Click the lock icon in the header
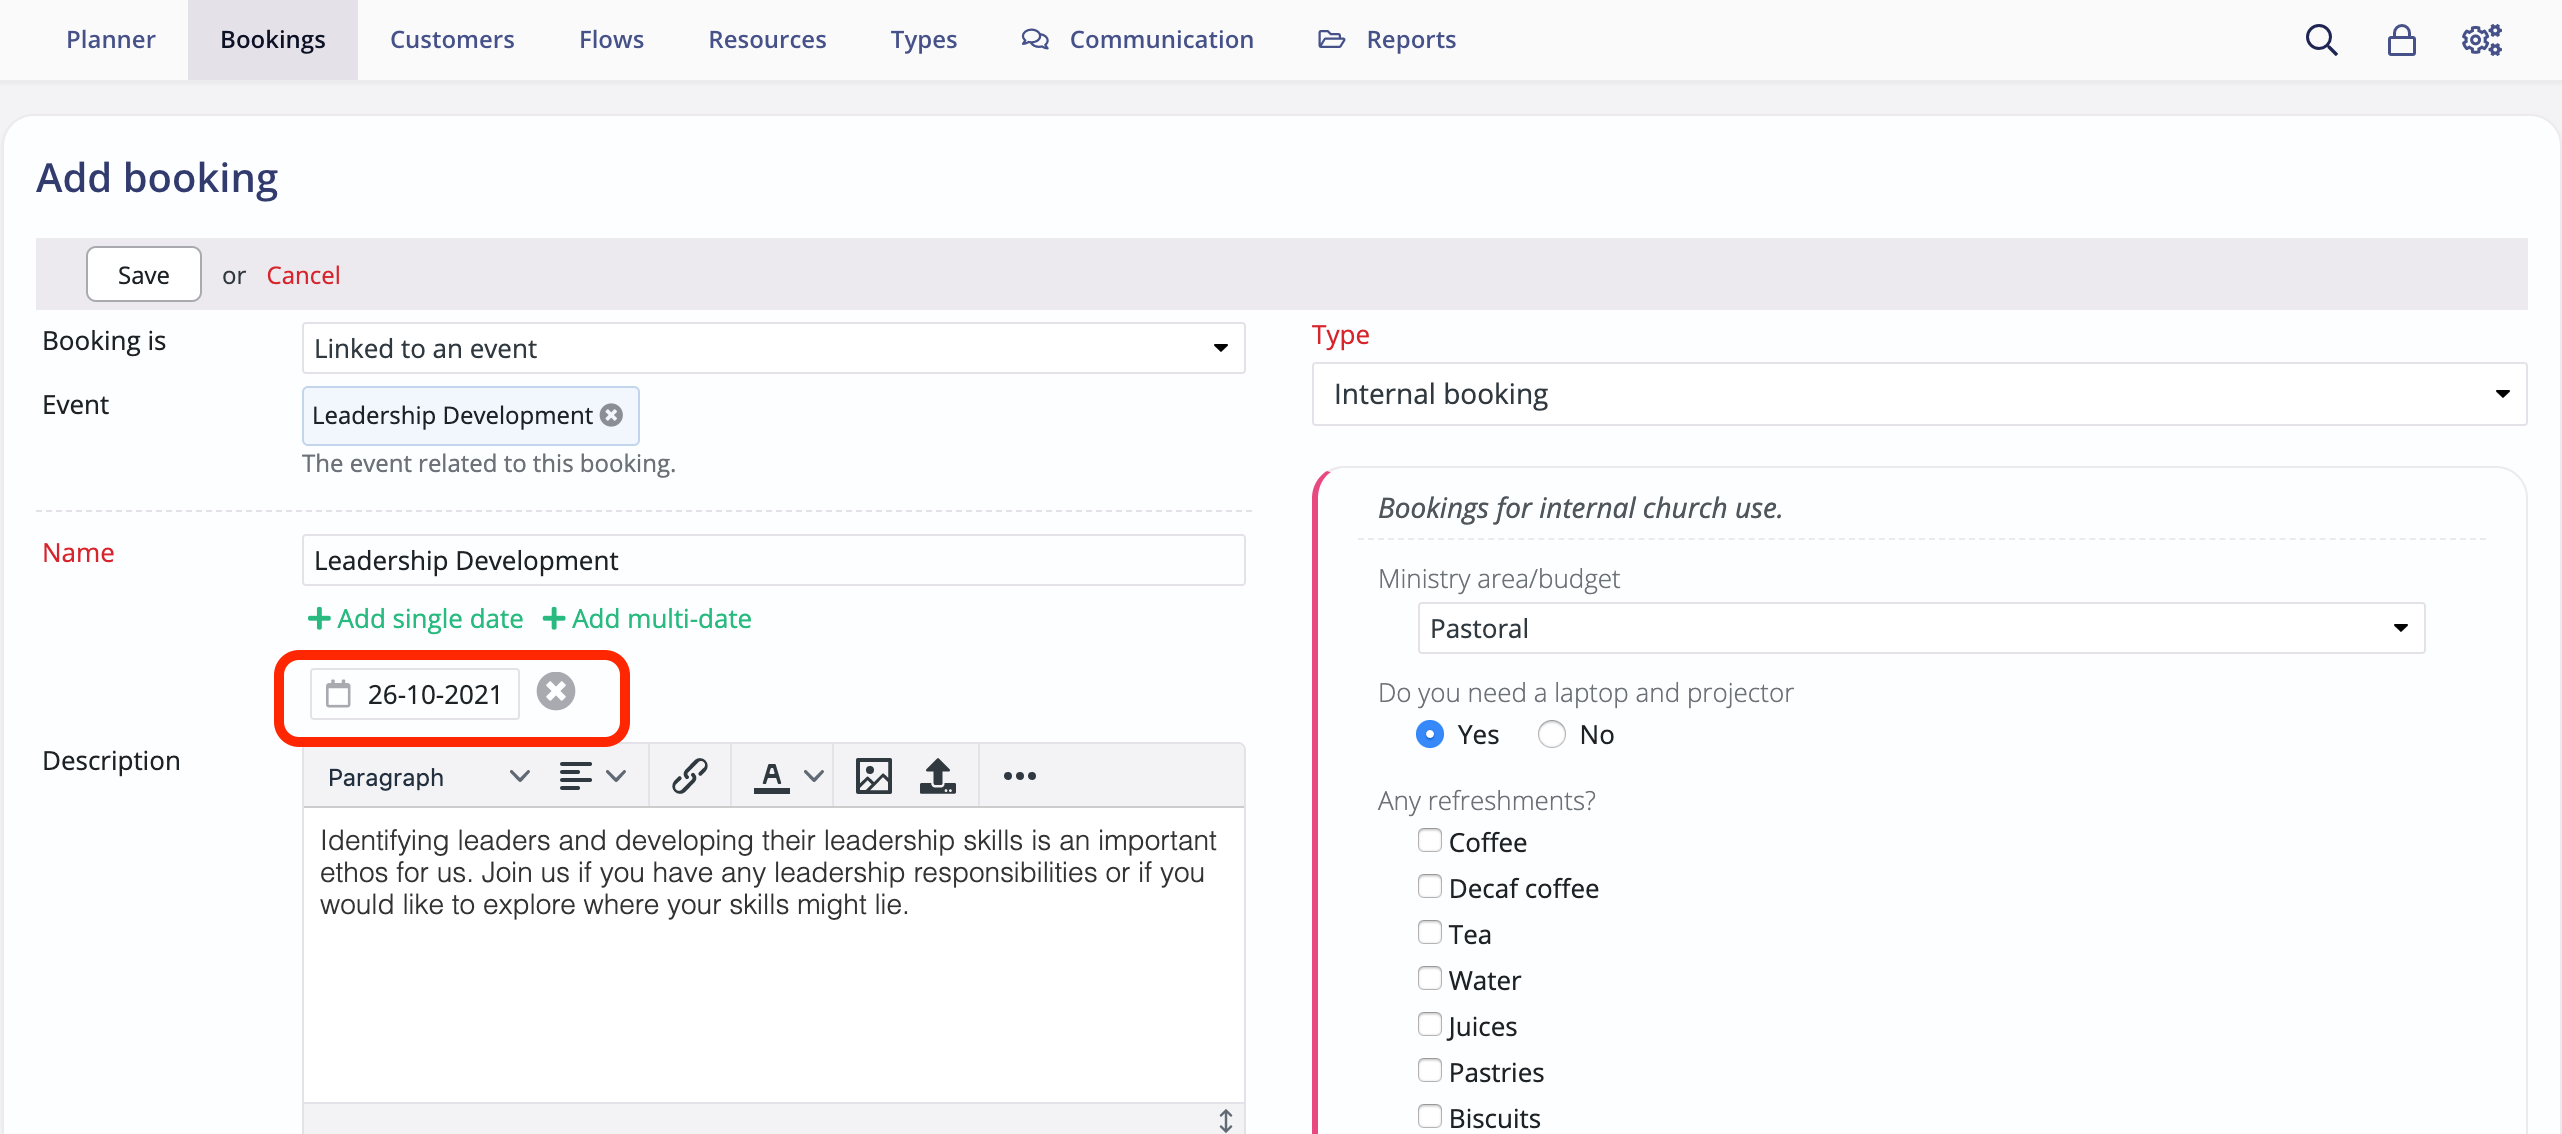 point(2401,40)
